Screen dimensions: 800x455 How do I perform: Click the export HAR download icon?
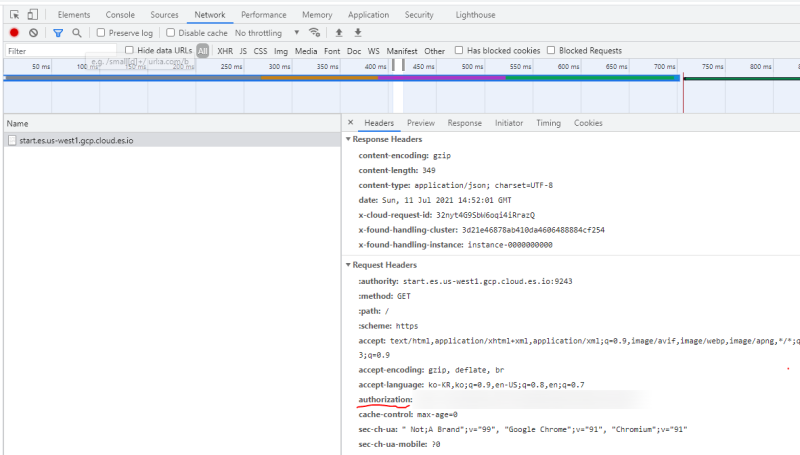(357, 33)
